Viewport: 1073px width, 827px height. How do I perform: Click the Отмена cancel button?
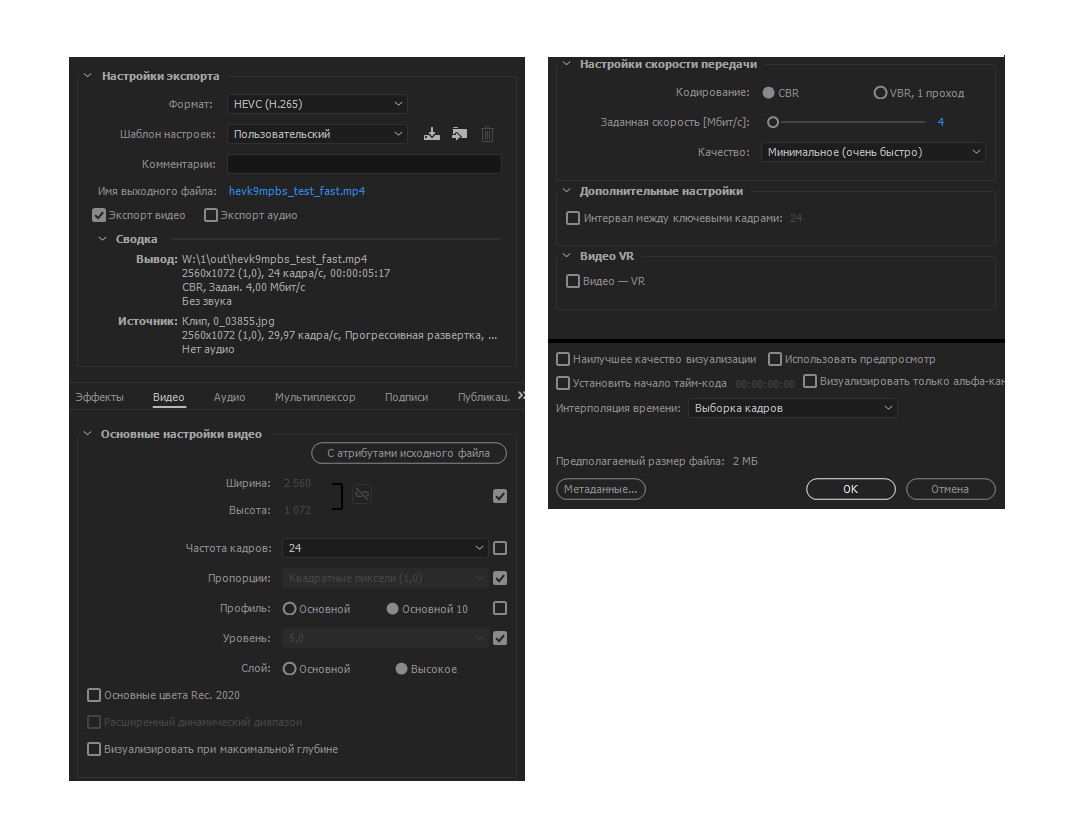(x=951, y=489)
